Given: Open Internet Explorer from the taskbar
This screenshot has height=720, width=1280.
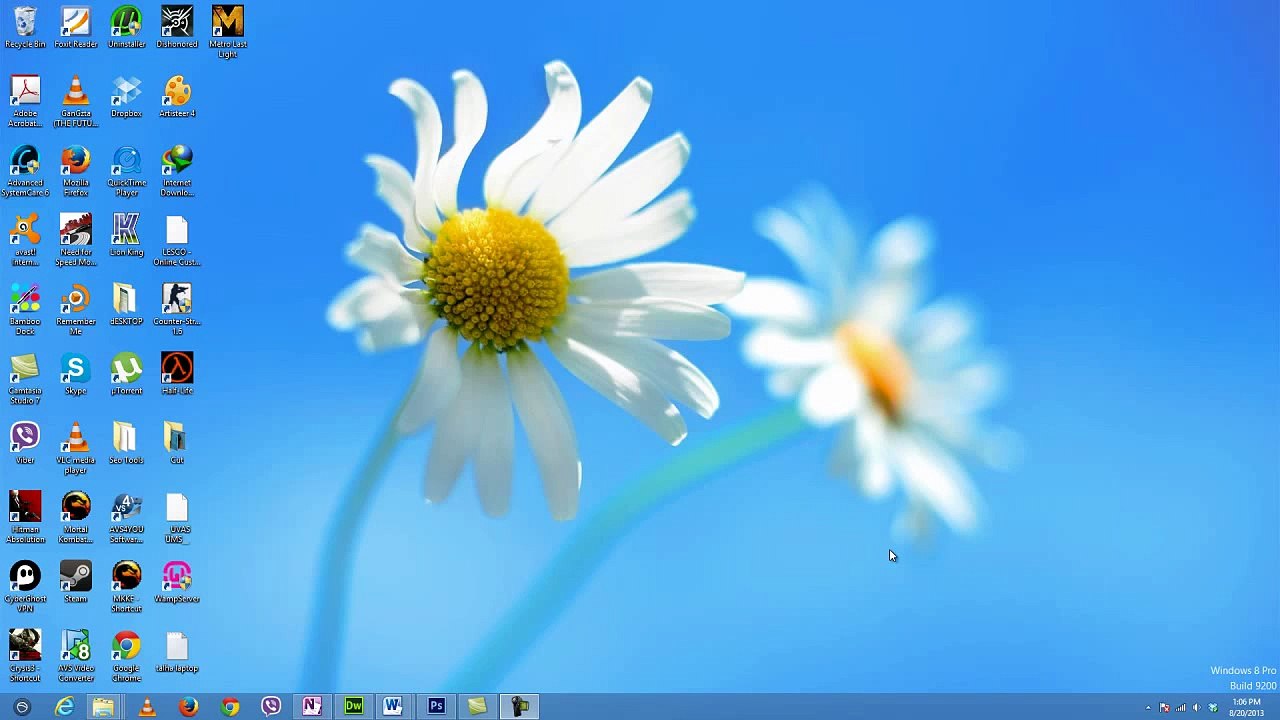Looking at the screenshot, I should 64,707.
